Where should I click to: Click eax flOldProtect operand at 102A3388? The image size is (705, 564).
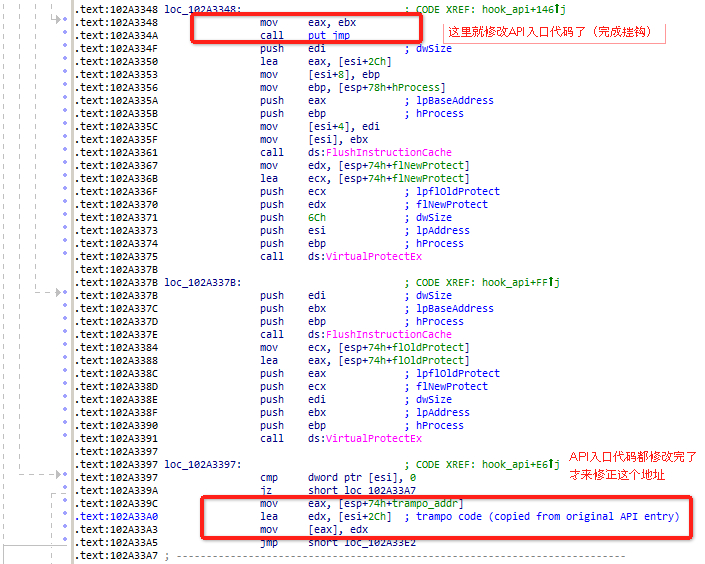388,361
